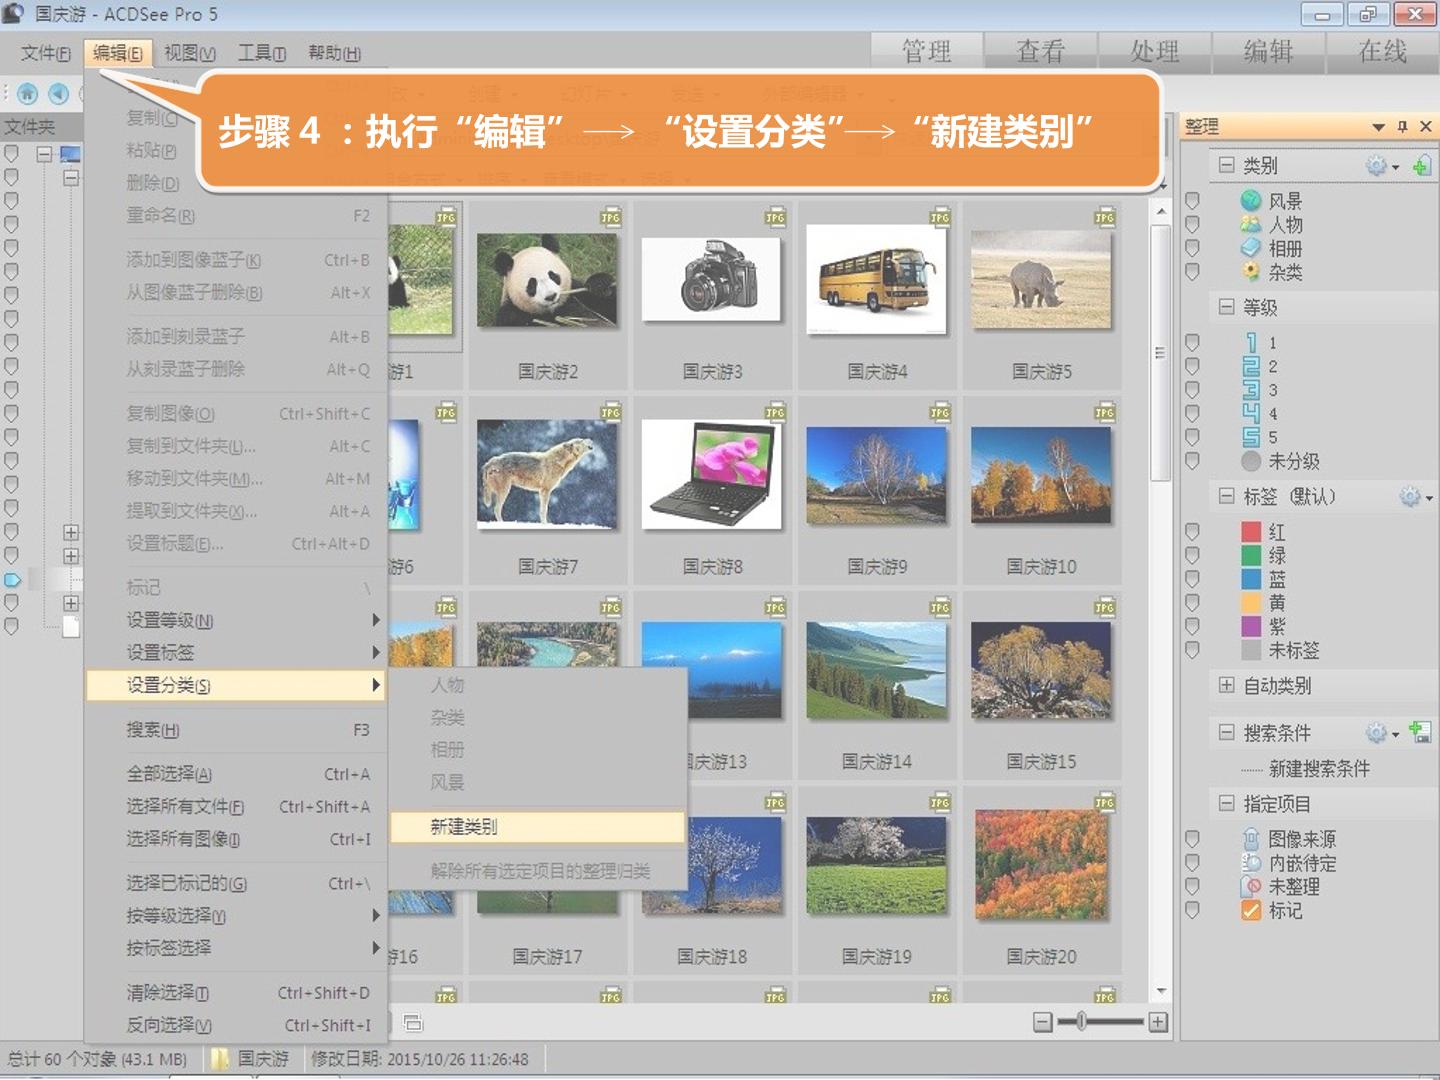Switch to the 编辑 mode tab

coord(1269,52)
